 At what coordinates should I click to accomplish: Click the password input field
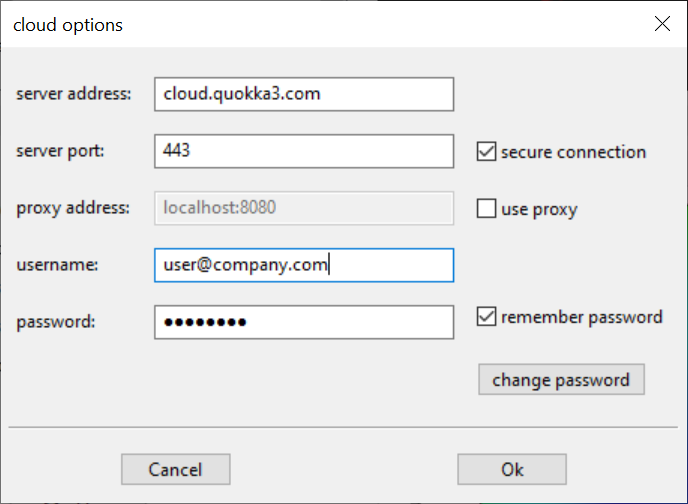(304, 322)
